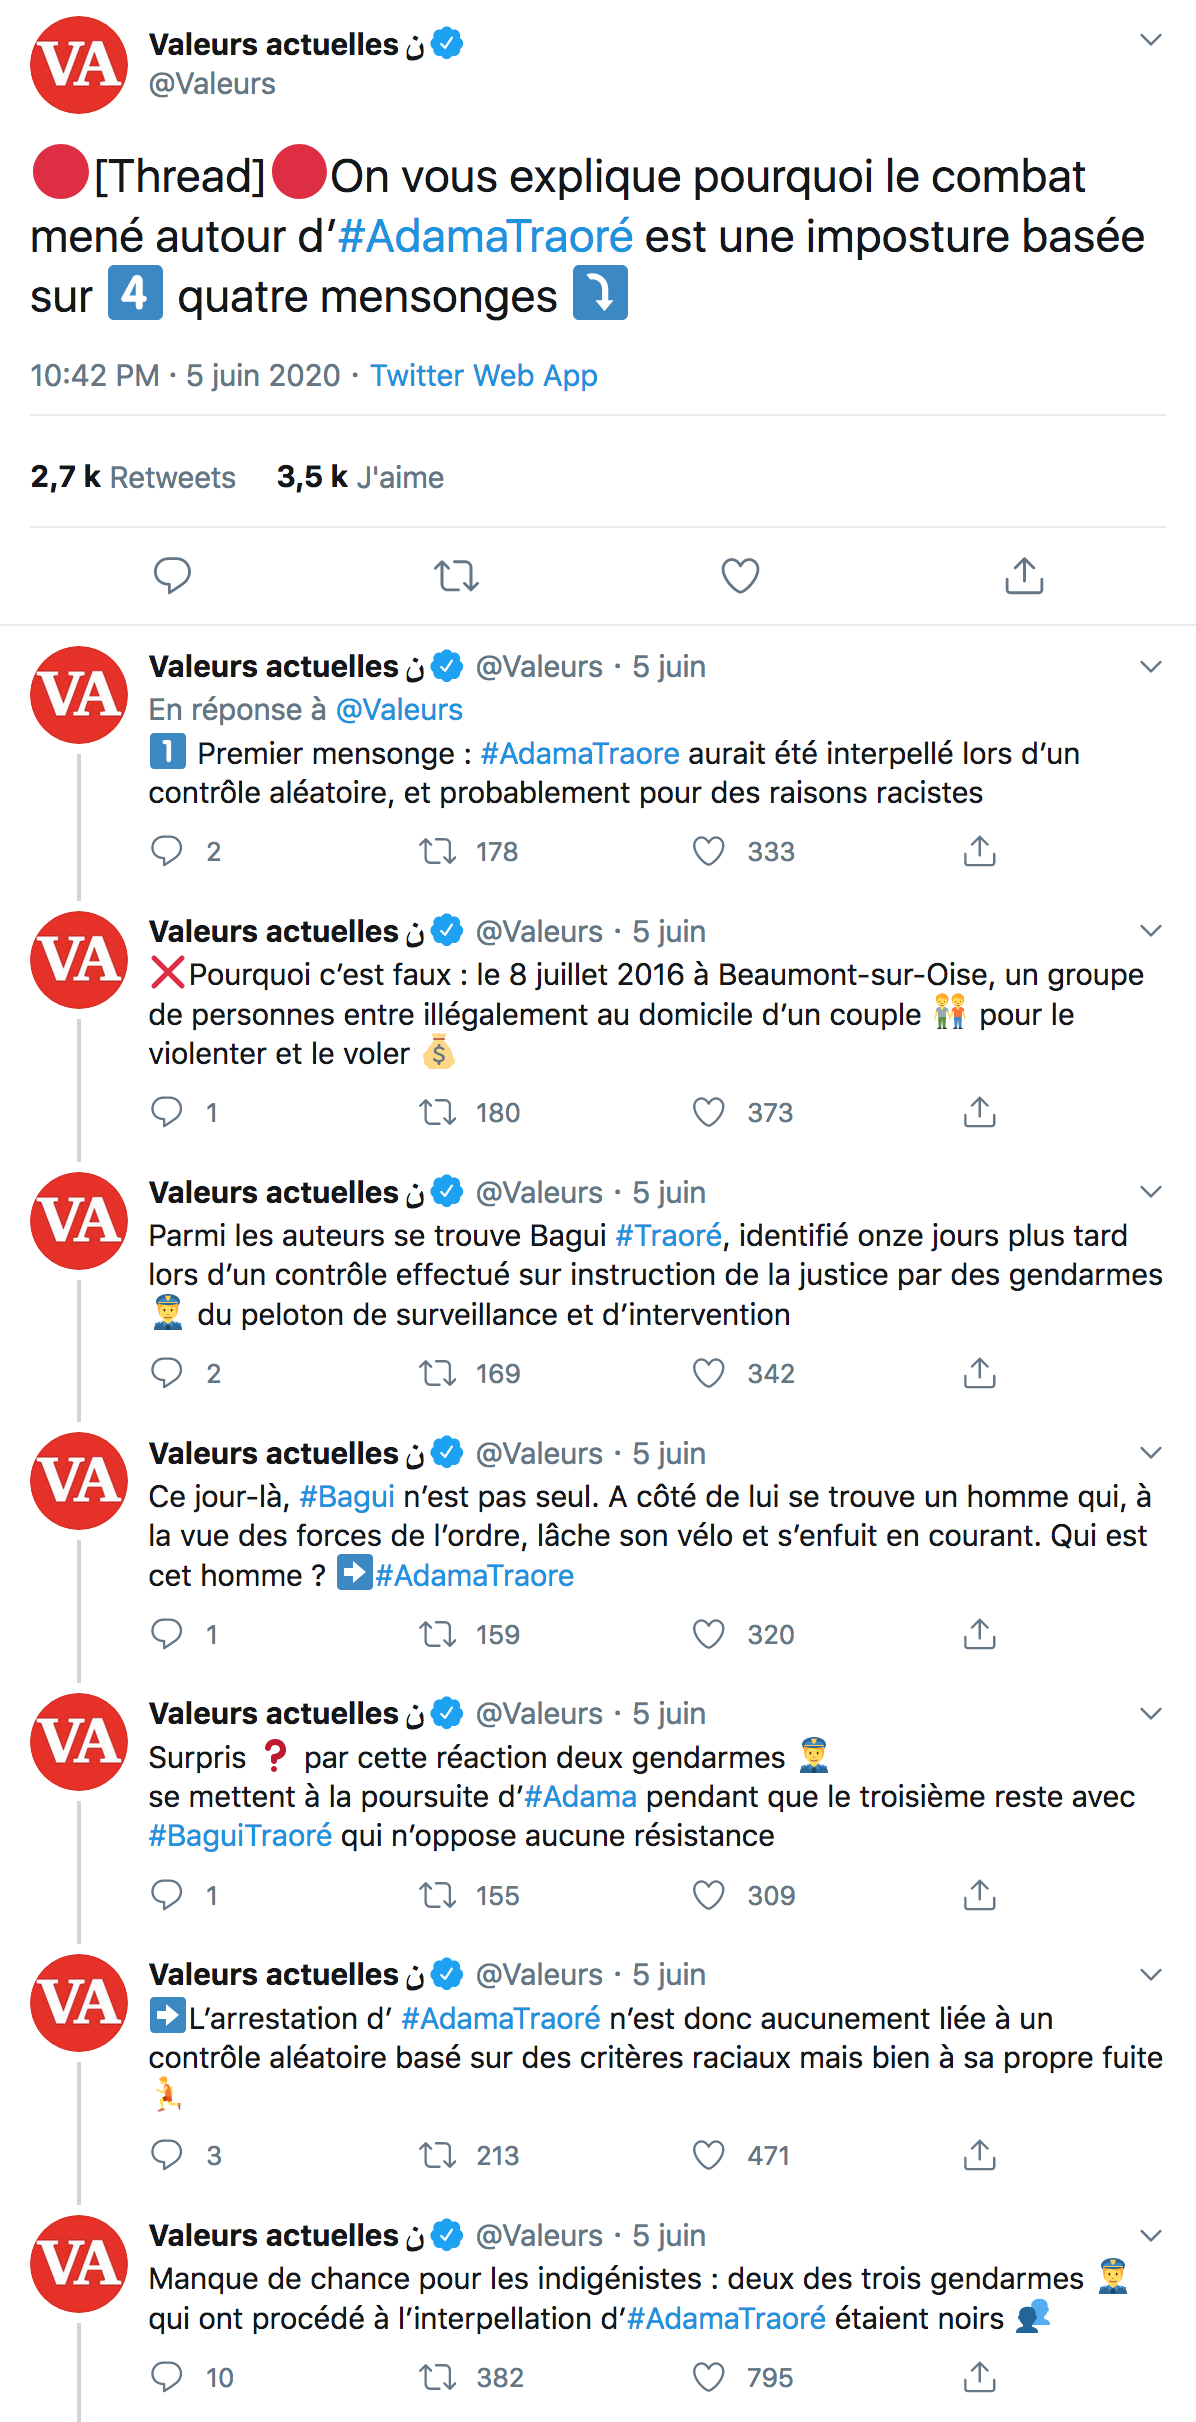The height and width of the screenshot is (2422, 1196).
Task: View the 2,7 k Retweets list
Action: (133, 477)
